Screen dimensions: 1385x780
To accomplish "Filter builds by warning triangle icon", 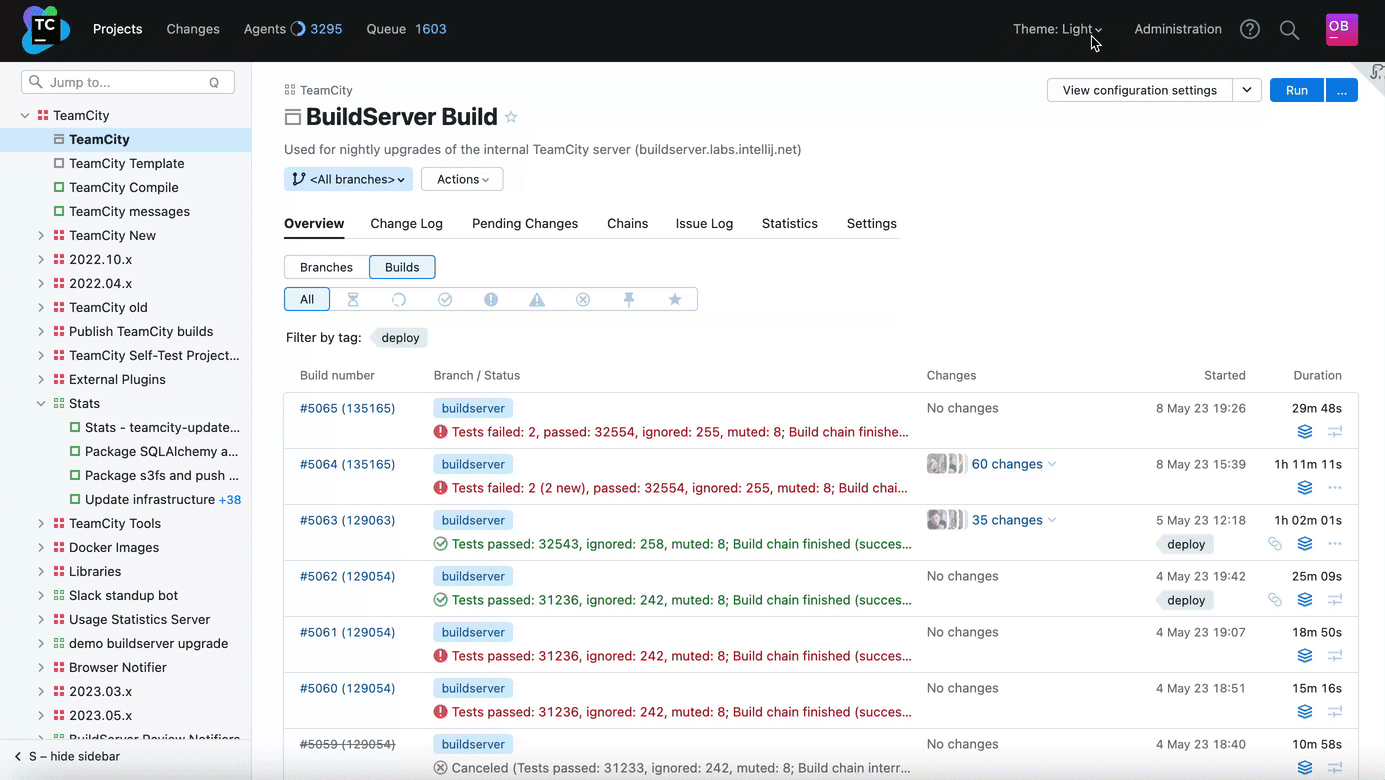I will [537, 299].
